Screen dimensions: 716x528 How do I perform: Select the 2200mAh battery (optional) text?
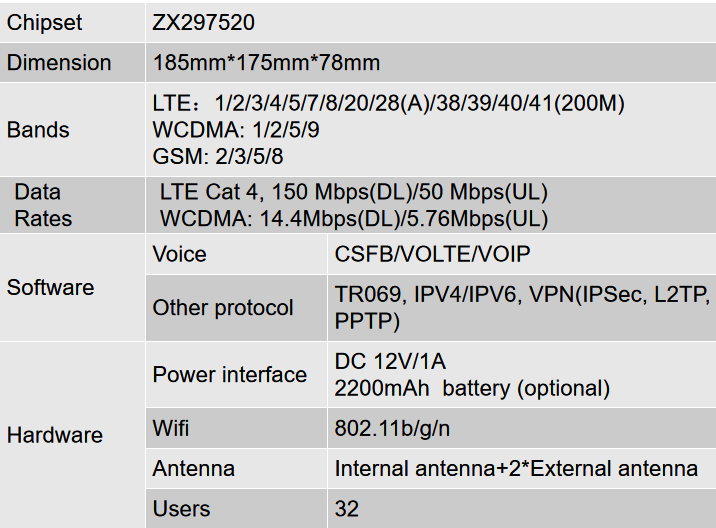pos(472,389)
